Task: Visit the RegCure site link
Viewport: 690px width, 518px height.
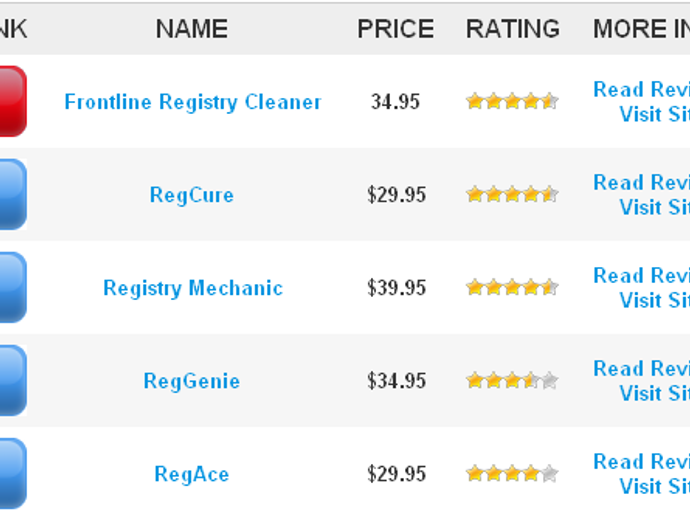Action: pyautogui.click(x=654, y=207)
